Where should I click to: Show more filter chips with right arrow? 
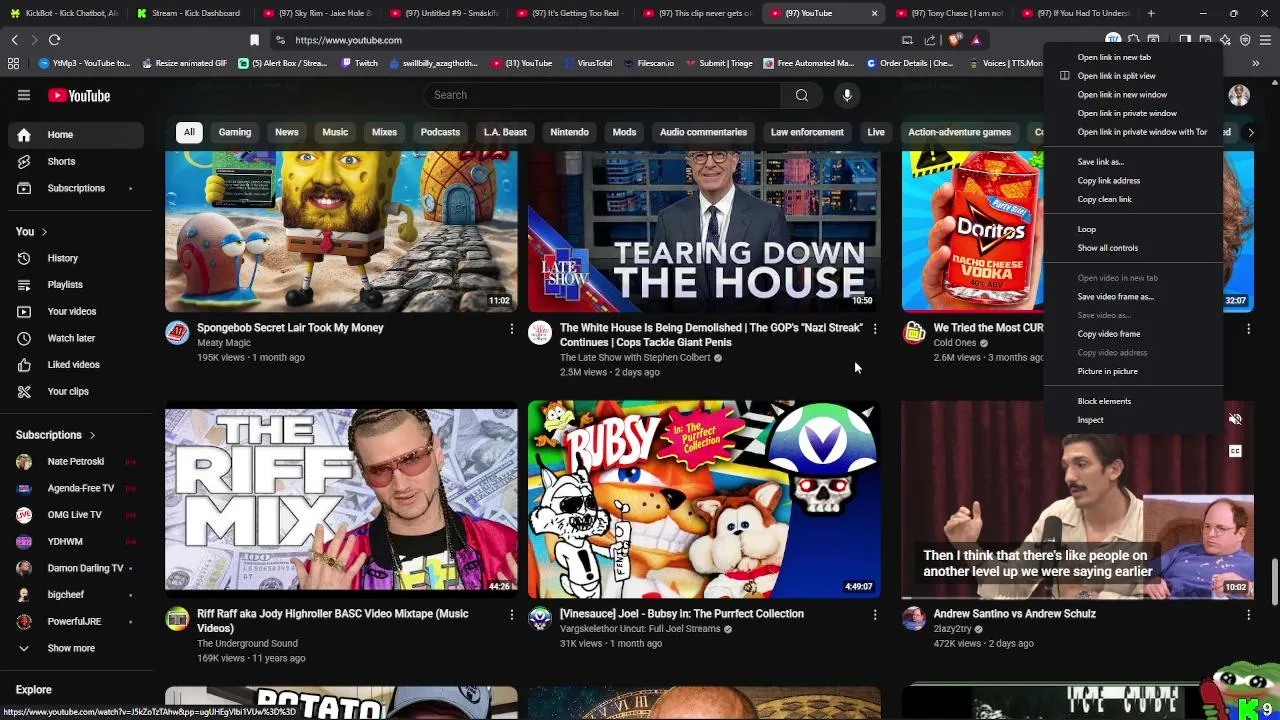1250,132
